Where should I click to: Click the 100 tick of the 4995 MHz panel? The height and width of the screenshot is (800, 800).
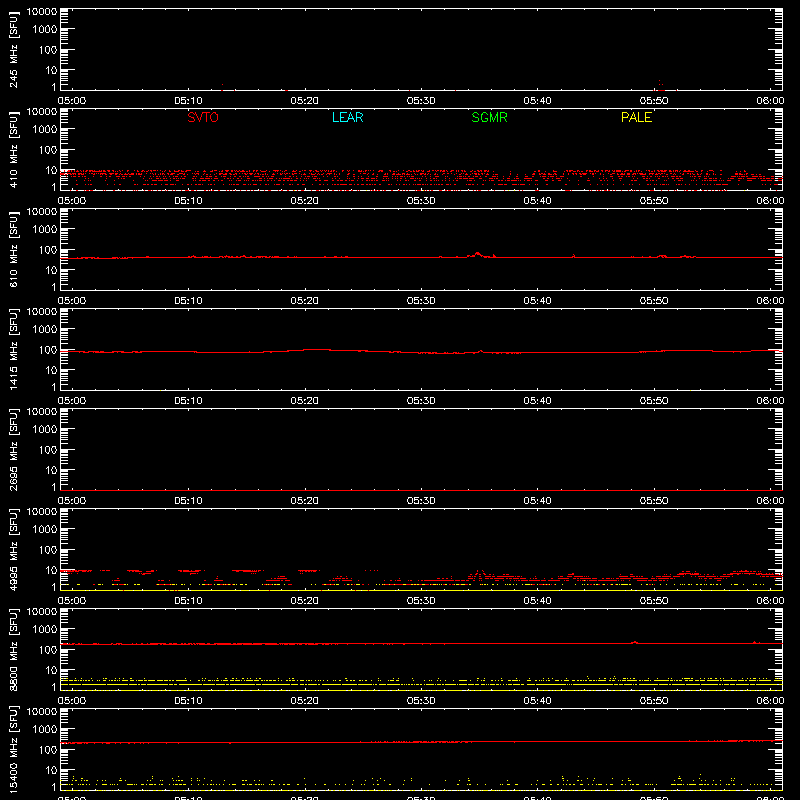pos(48,550)
